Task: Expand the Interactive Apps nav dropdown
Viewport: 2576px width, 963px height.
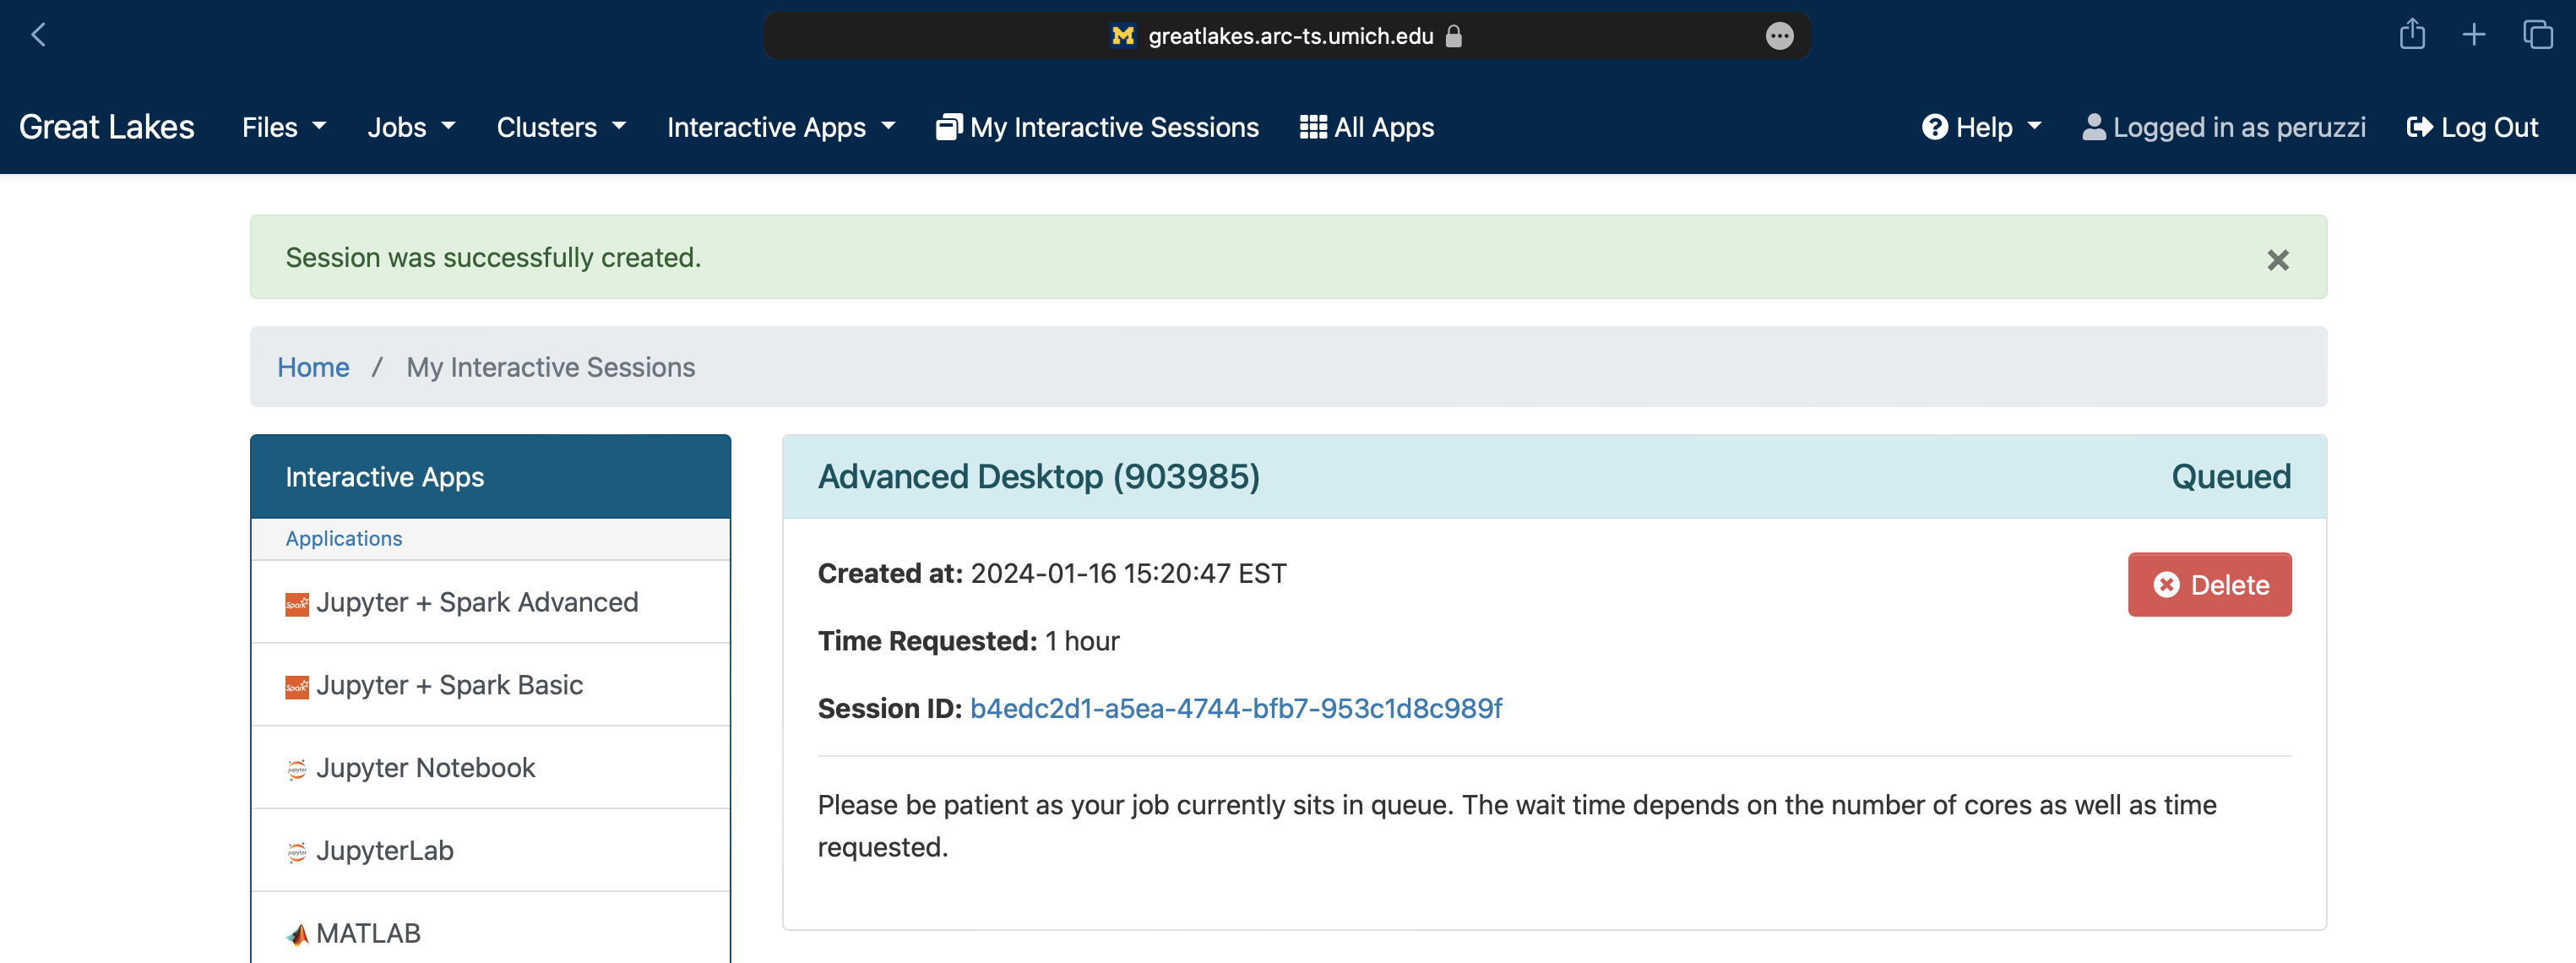Action: (781, 127)
